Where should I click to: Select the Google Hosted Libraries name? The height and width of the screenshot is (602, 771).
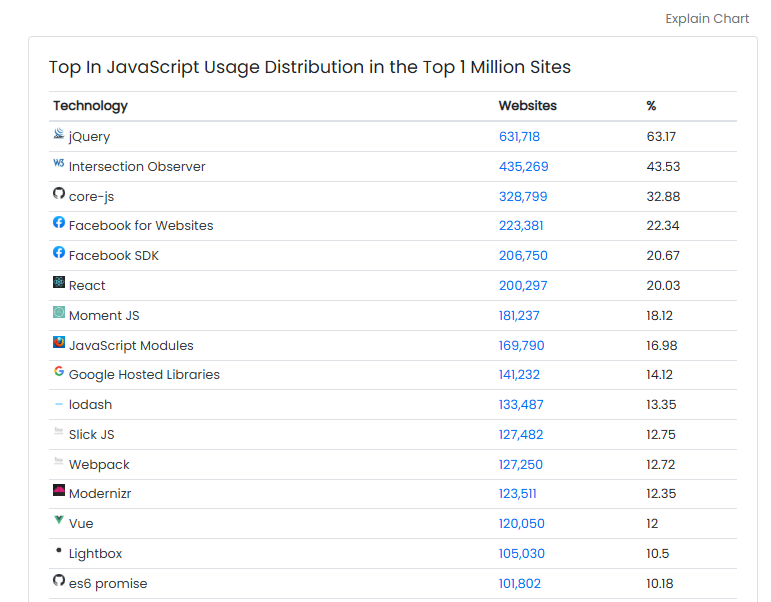pos(144,375)
